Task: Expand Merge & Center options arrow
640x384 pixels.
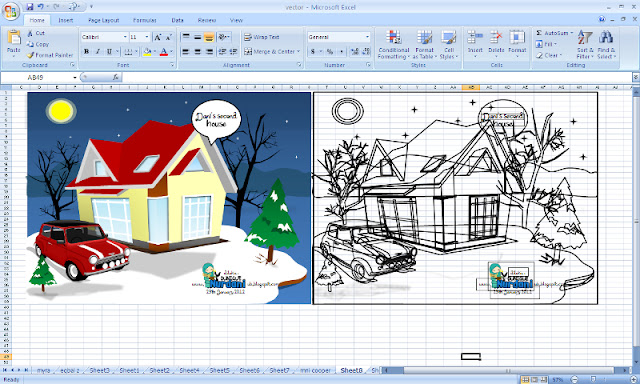Action: click(x=298, y=51)
